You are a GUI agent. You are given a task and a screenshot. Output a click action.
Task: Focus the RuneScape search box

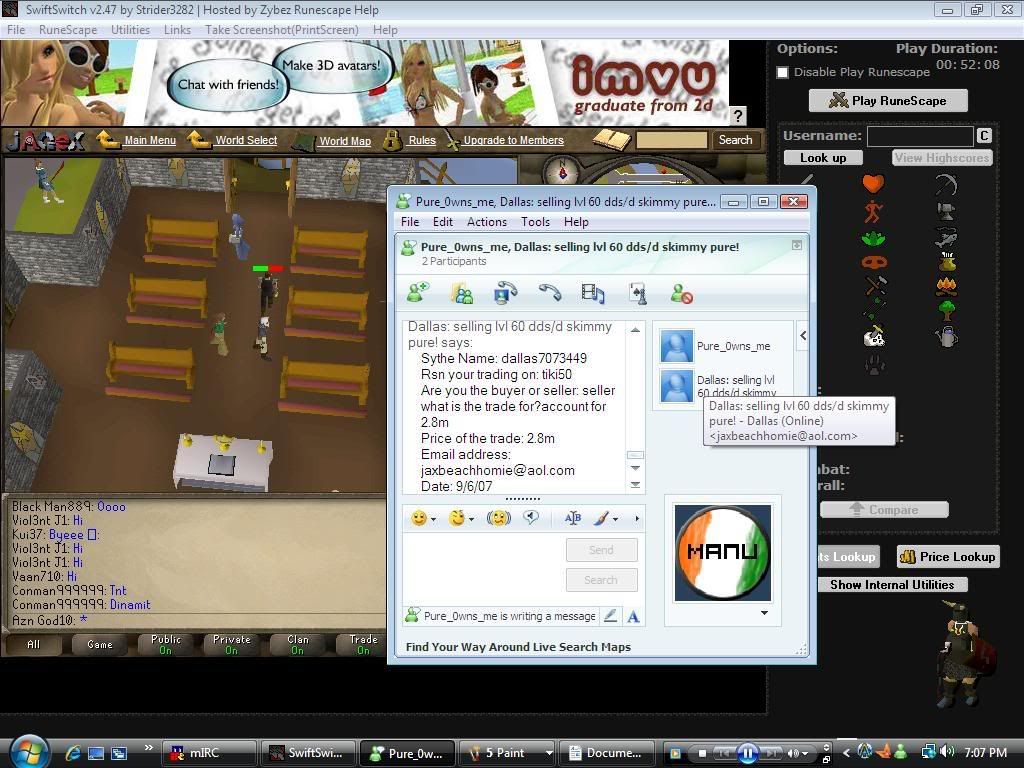672,140
